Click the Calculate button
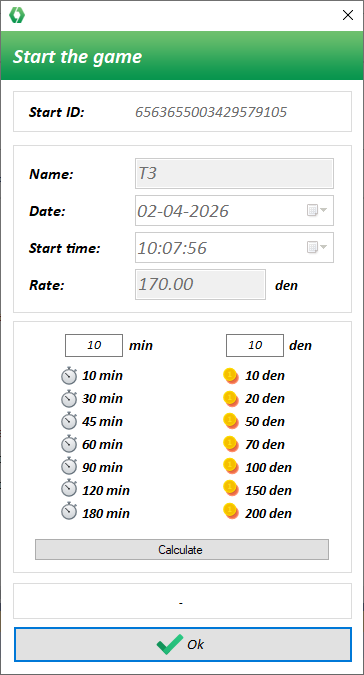Viewport: 364px width, 675px height. 182,550
